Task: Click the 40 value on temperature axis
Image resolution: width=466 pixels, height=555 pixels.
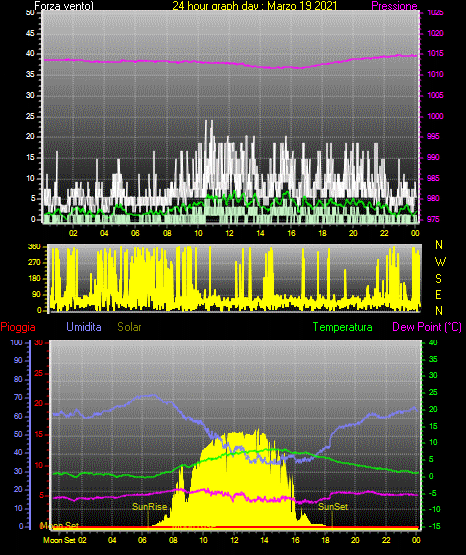Action: pyautogui.click(x=433, y=343)
